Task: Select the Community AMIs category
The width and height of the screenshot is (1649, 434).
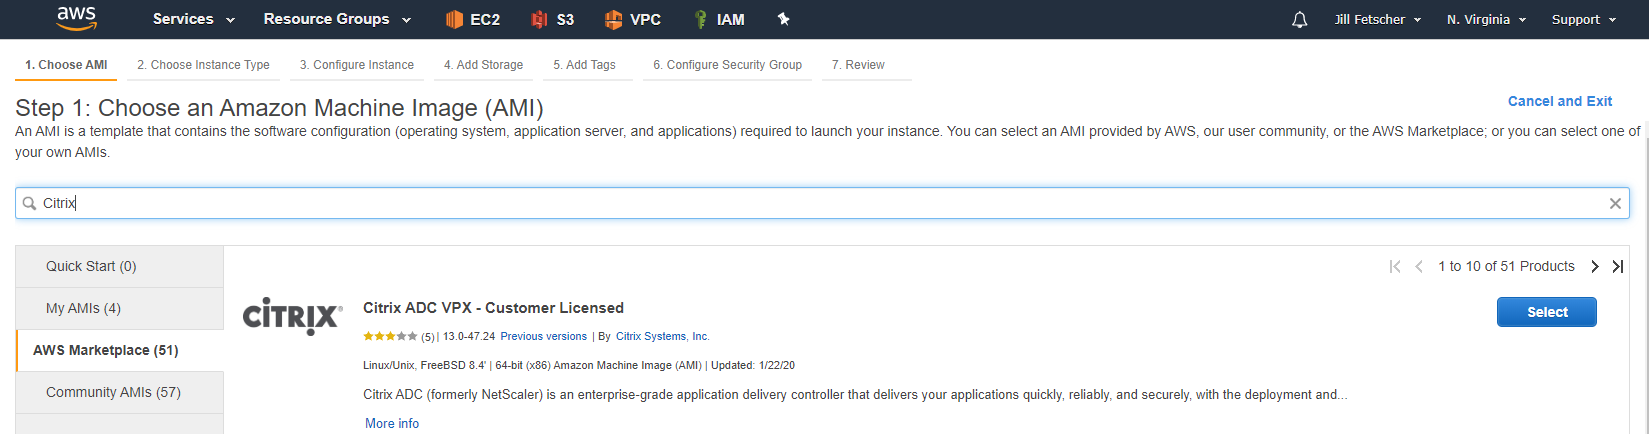Action: [x=113, y=392]
